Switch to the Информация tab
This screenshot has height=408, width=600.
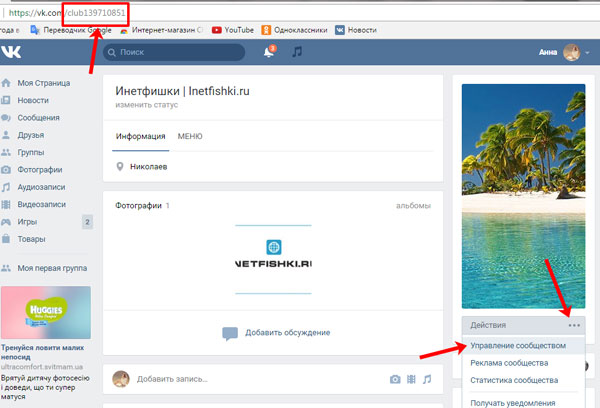coord(140,135)
